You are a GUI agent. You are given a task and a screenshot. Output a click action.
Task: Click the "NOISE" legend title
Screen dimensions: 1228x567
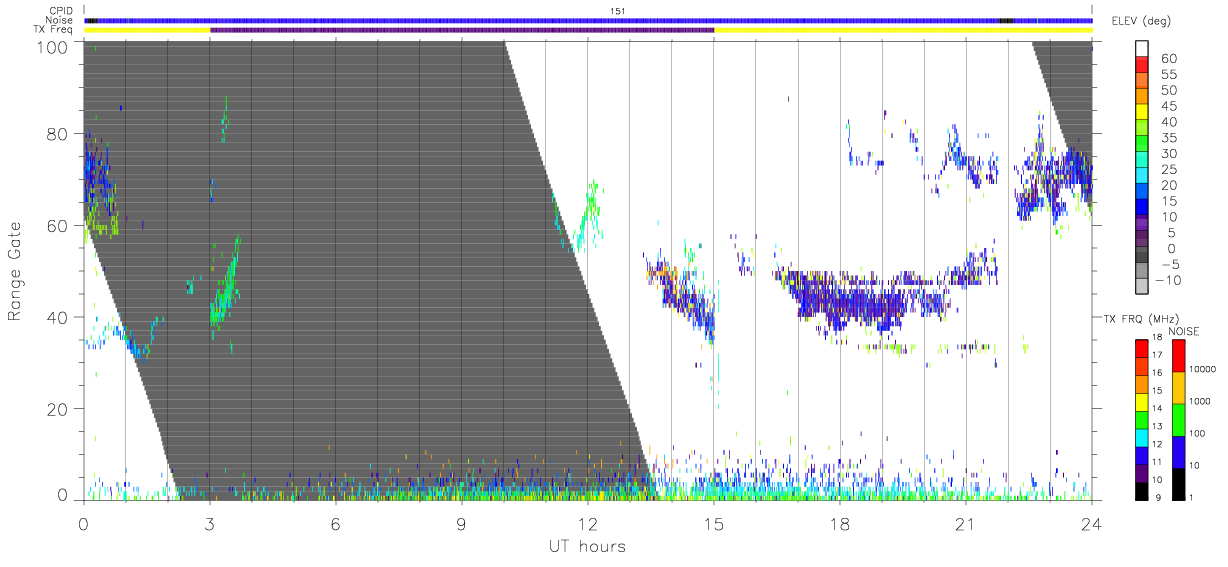click(1184, 331)
